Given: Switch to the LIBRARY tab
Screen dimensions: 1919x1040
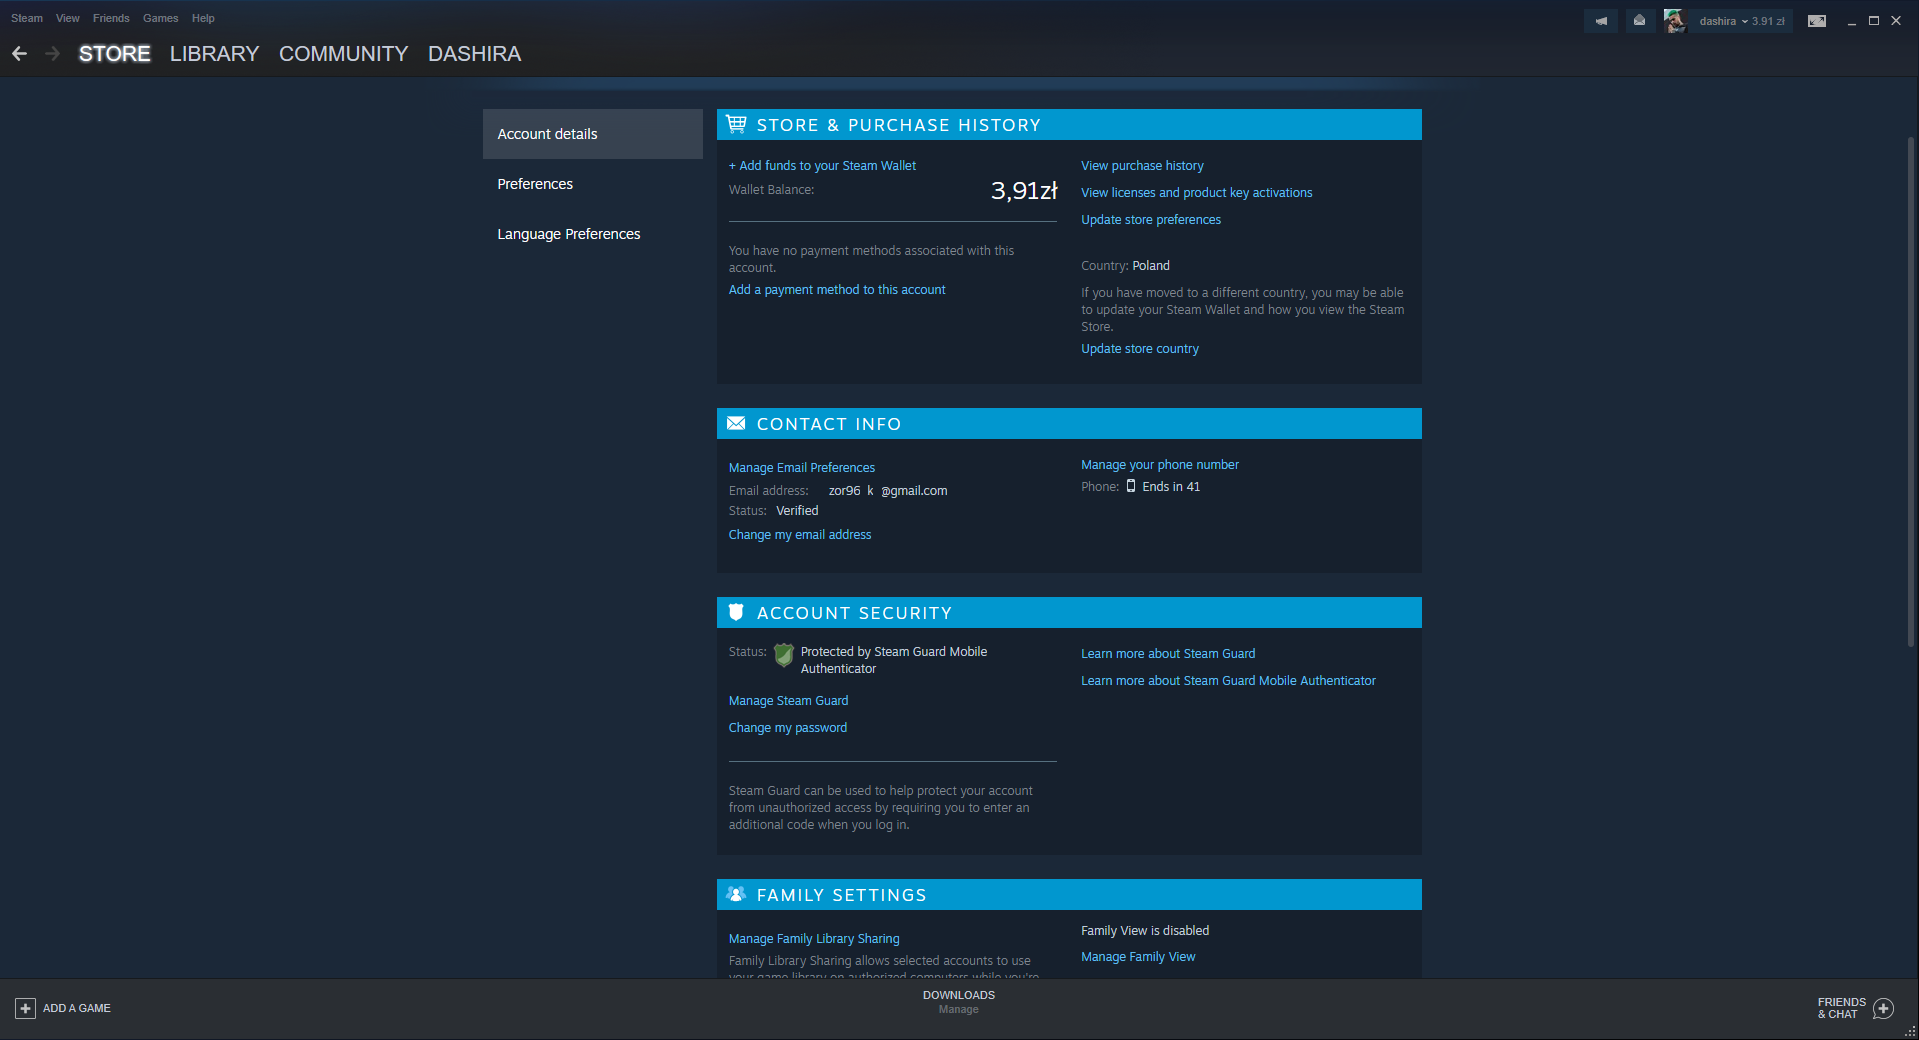Looking at the screenshot, I should 214,54.
